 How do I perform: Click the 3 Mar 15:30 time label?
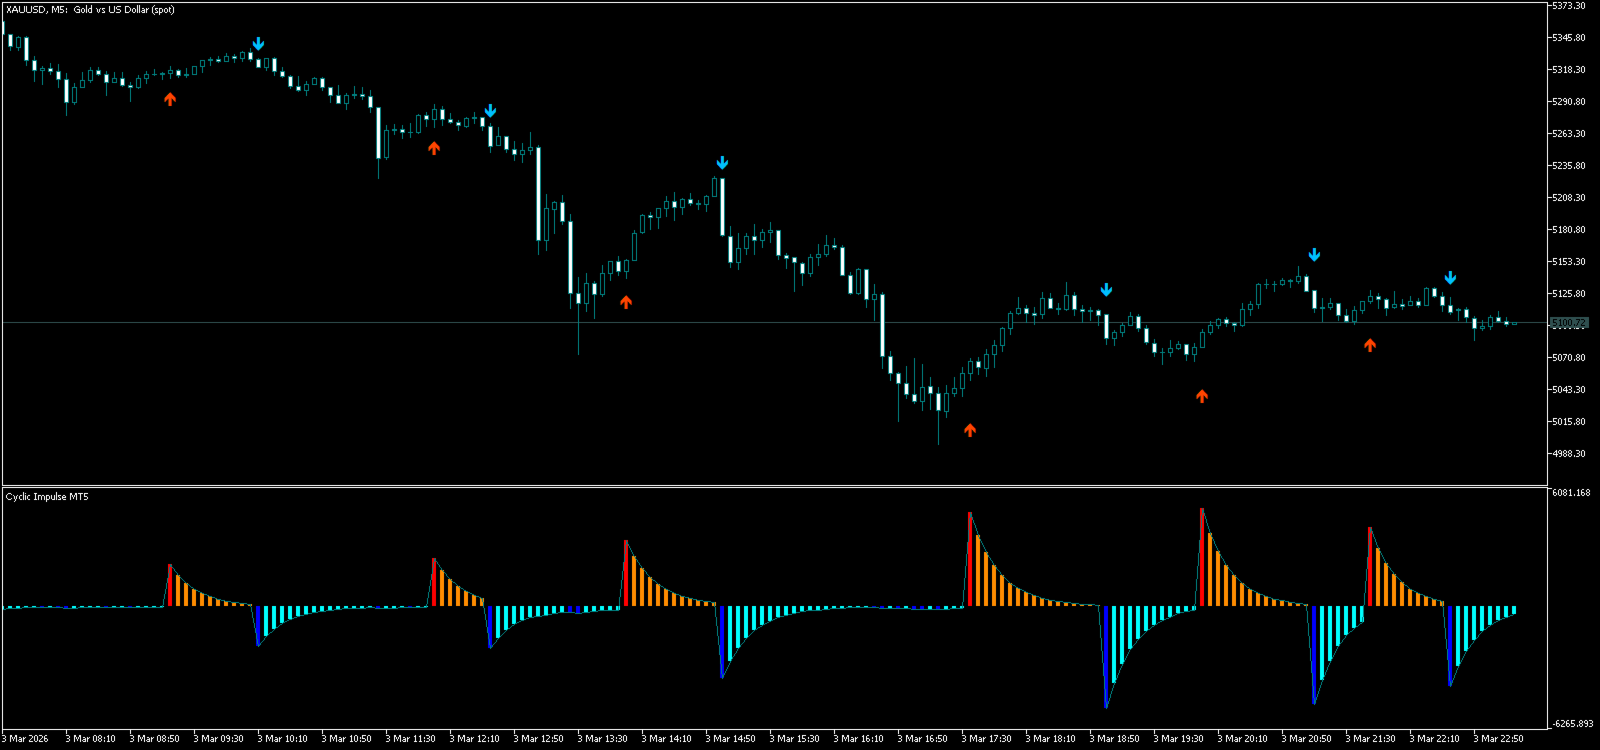[x=795, y=739]
